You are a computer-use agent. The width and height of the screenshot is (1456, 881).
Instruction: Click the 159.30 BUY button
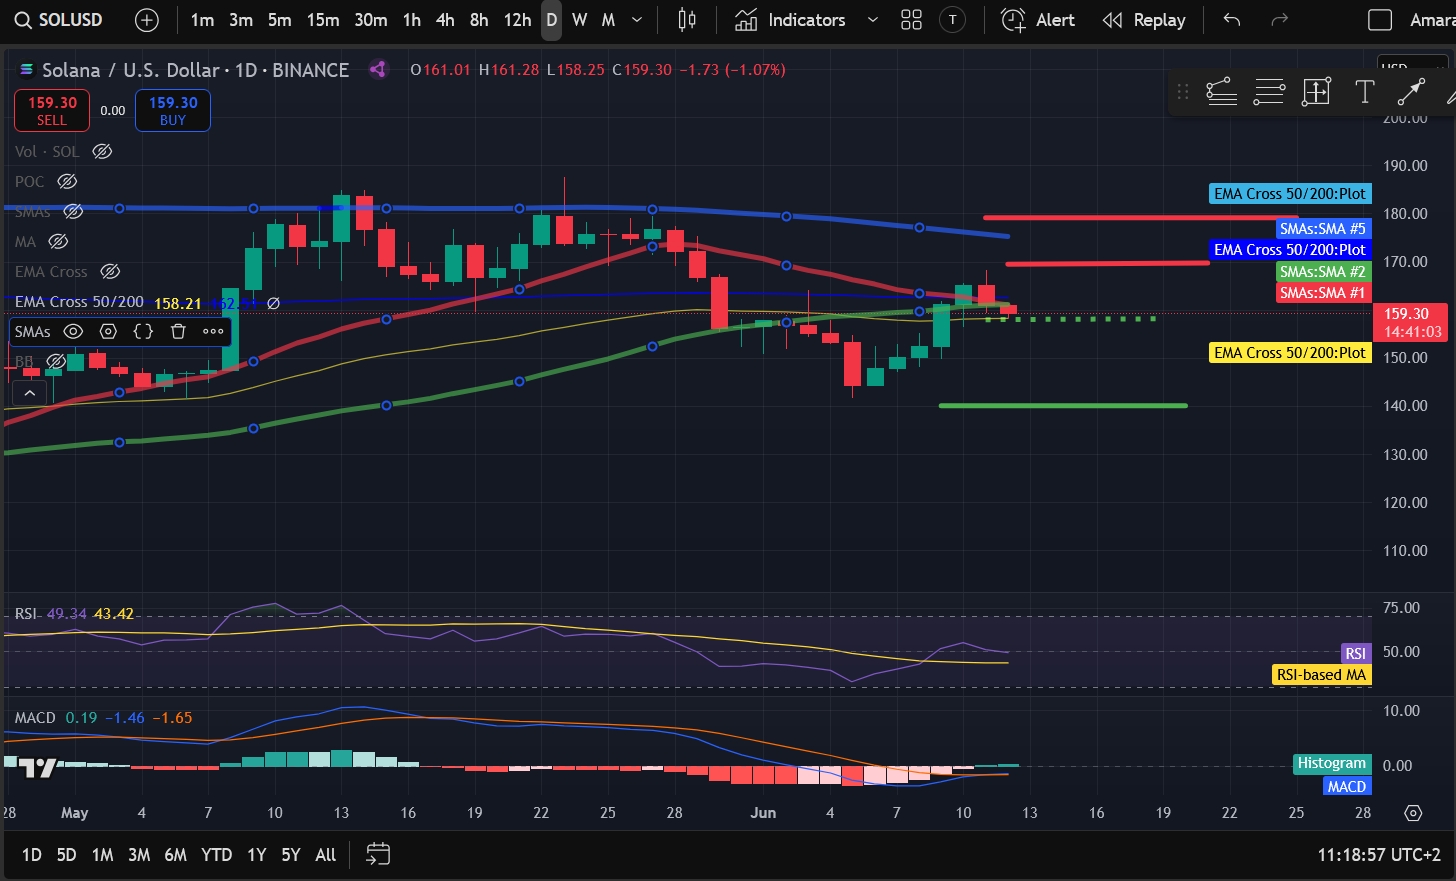173,110
